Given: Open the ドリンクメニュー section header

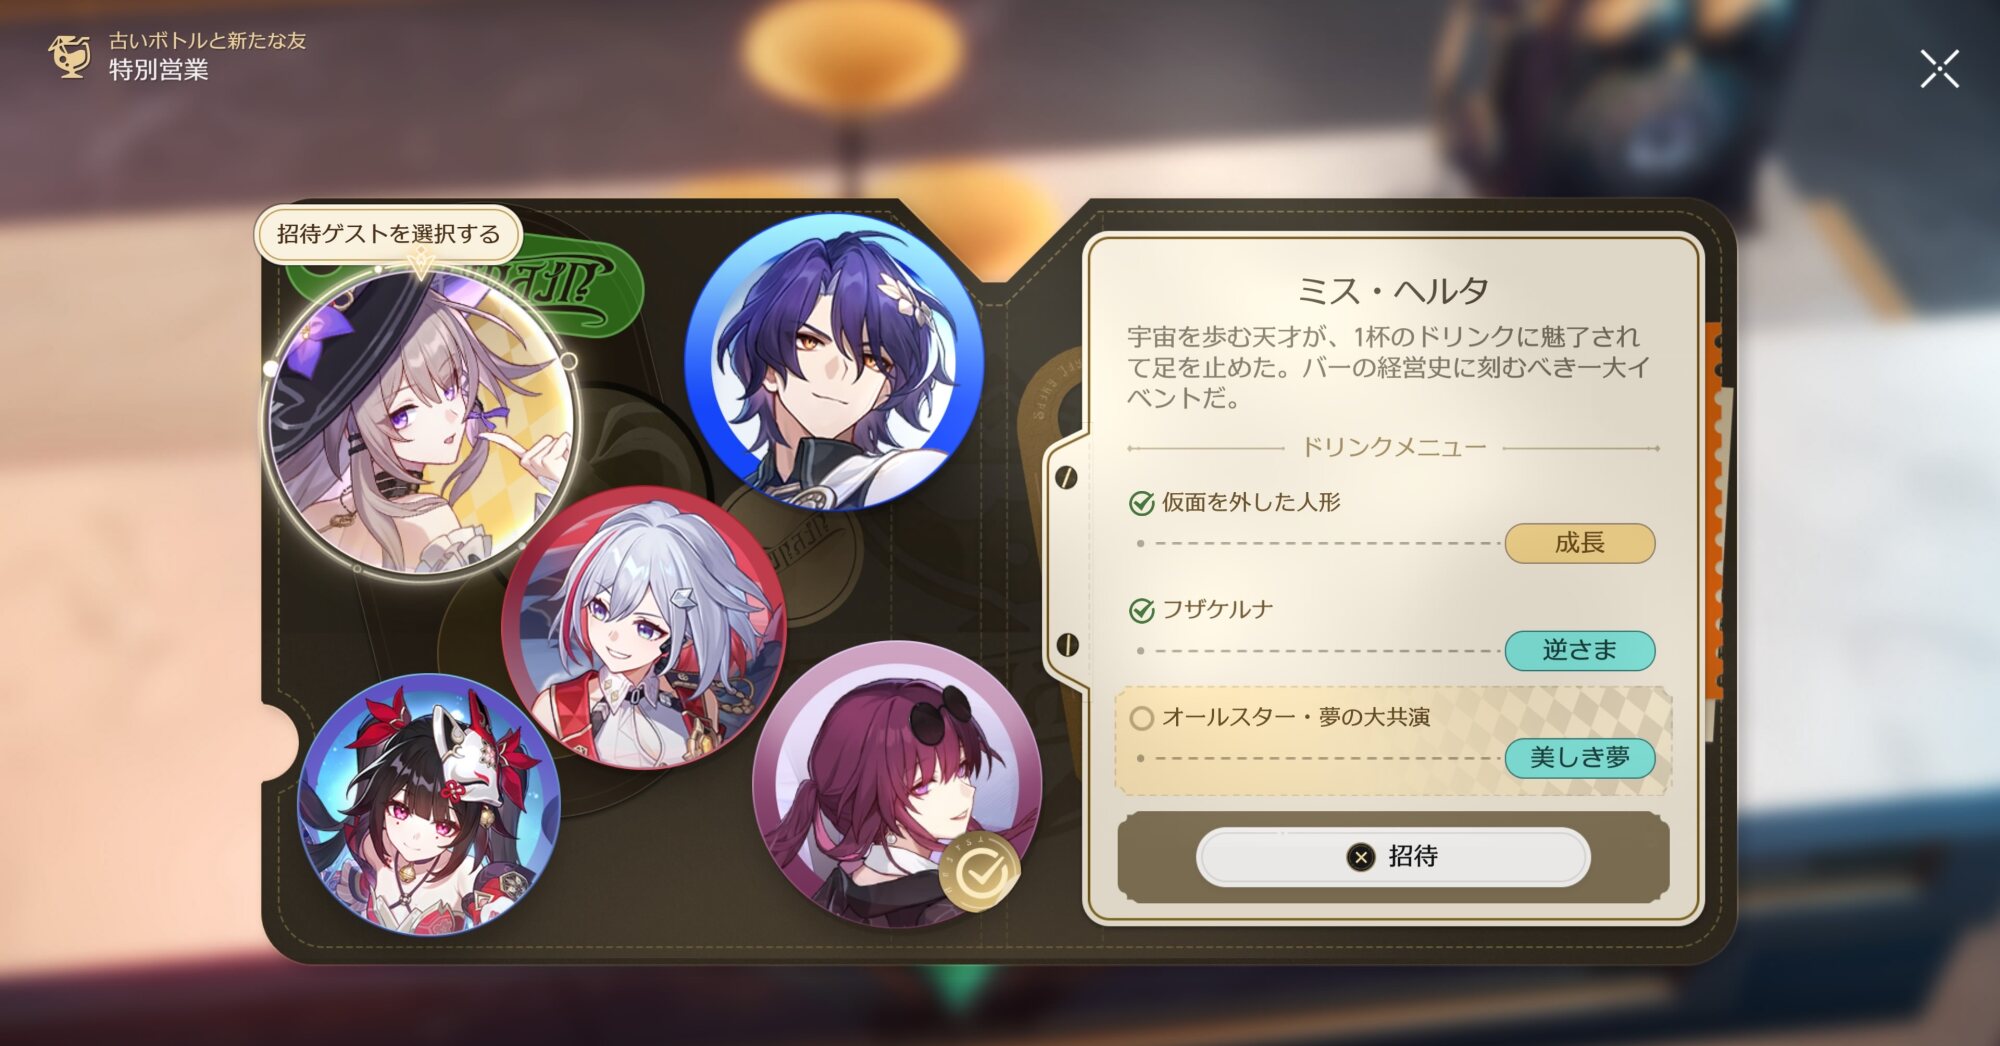Looking at the screenshot, I should (x=1393, y=447).
